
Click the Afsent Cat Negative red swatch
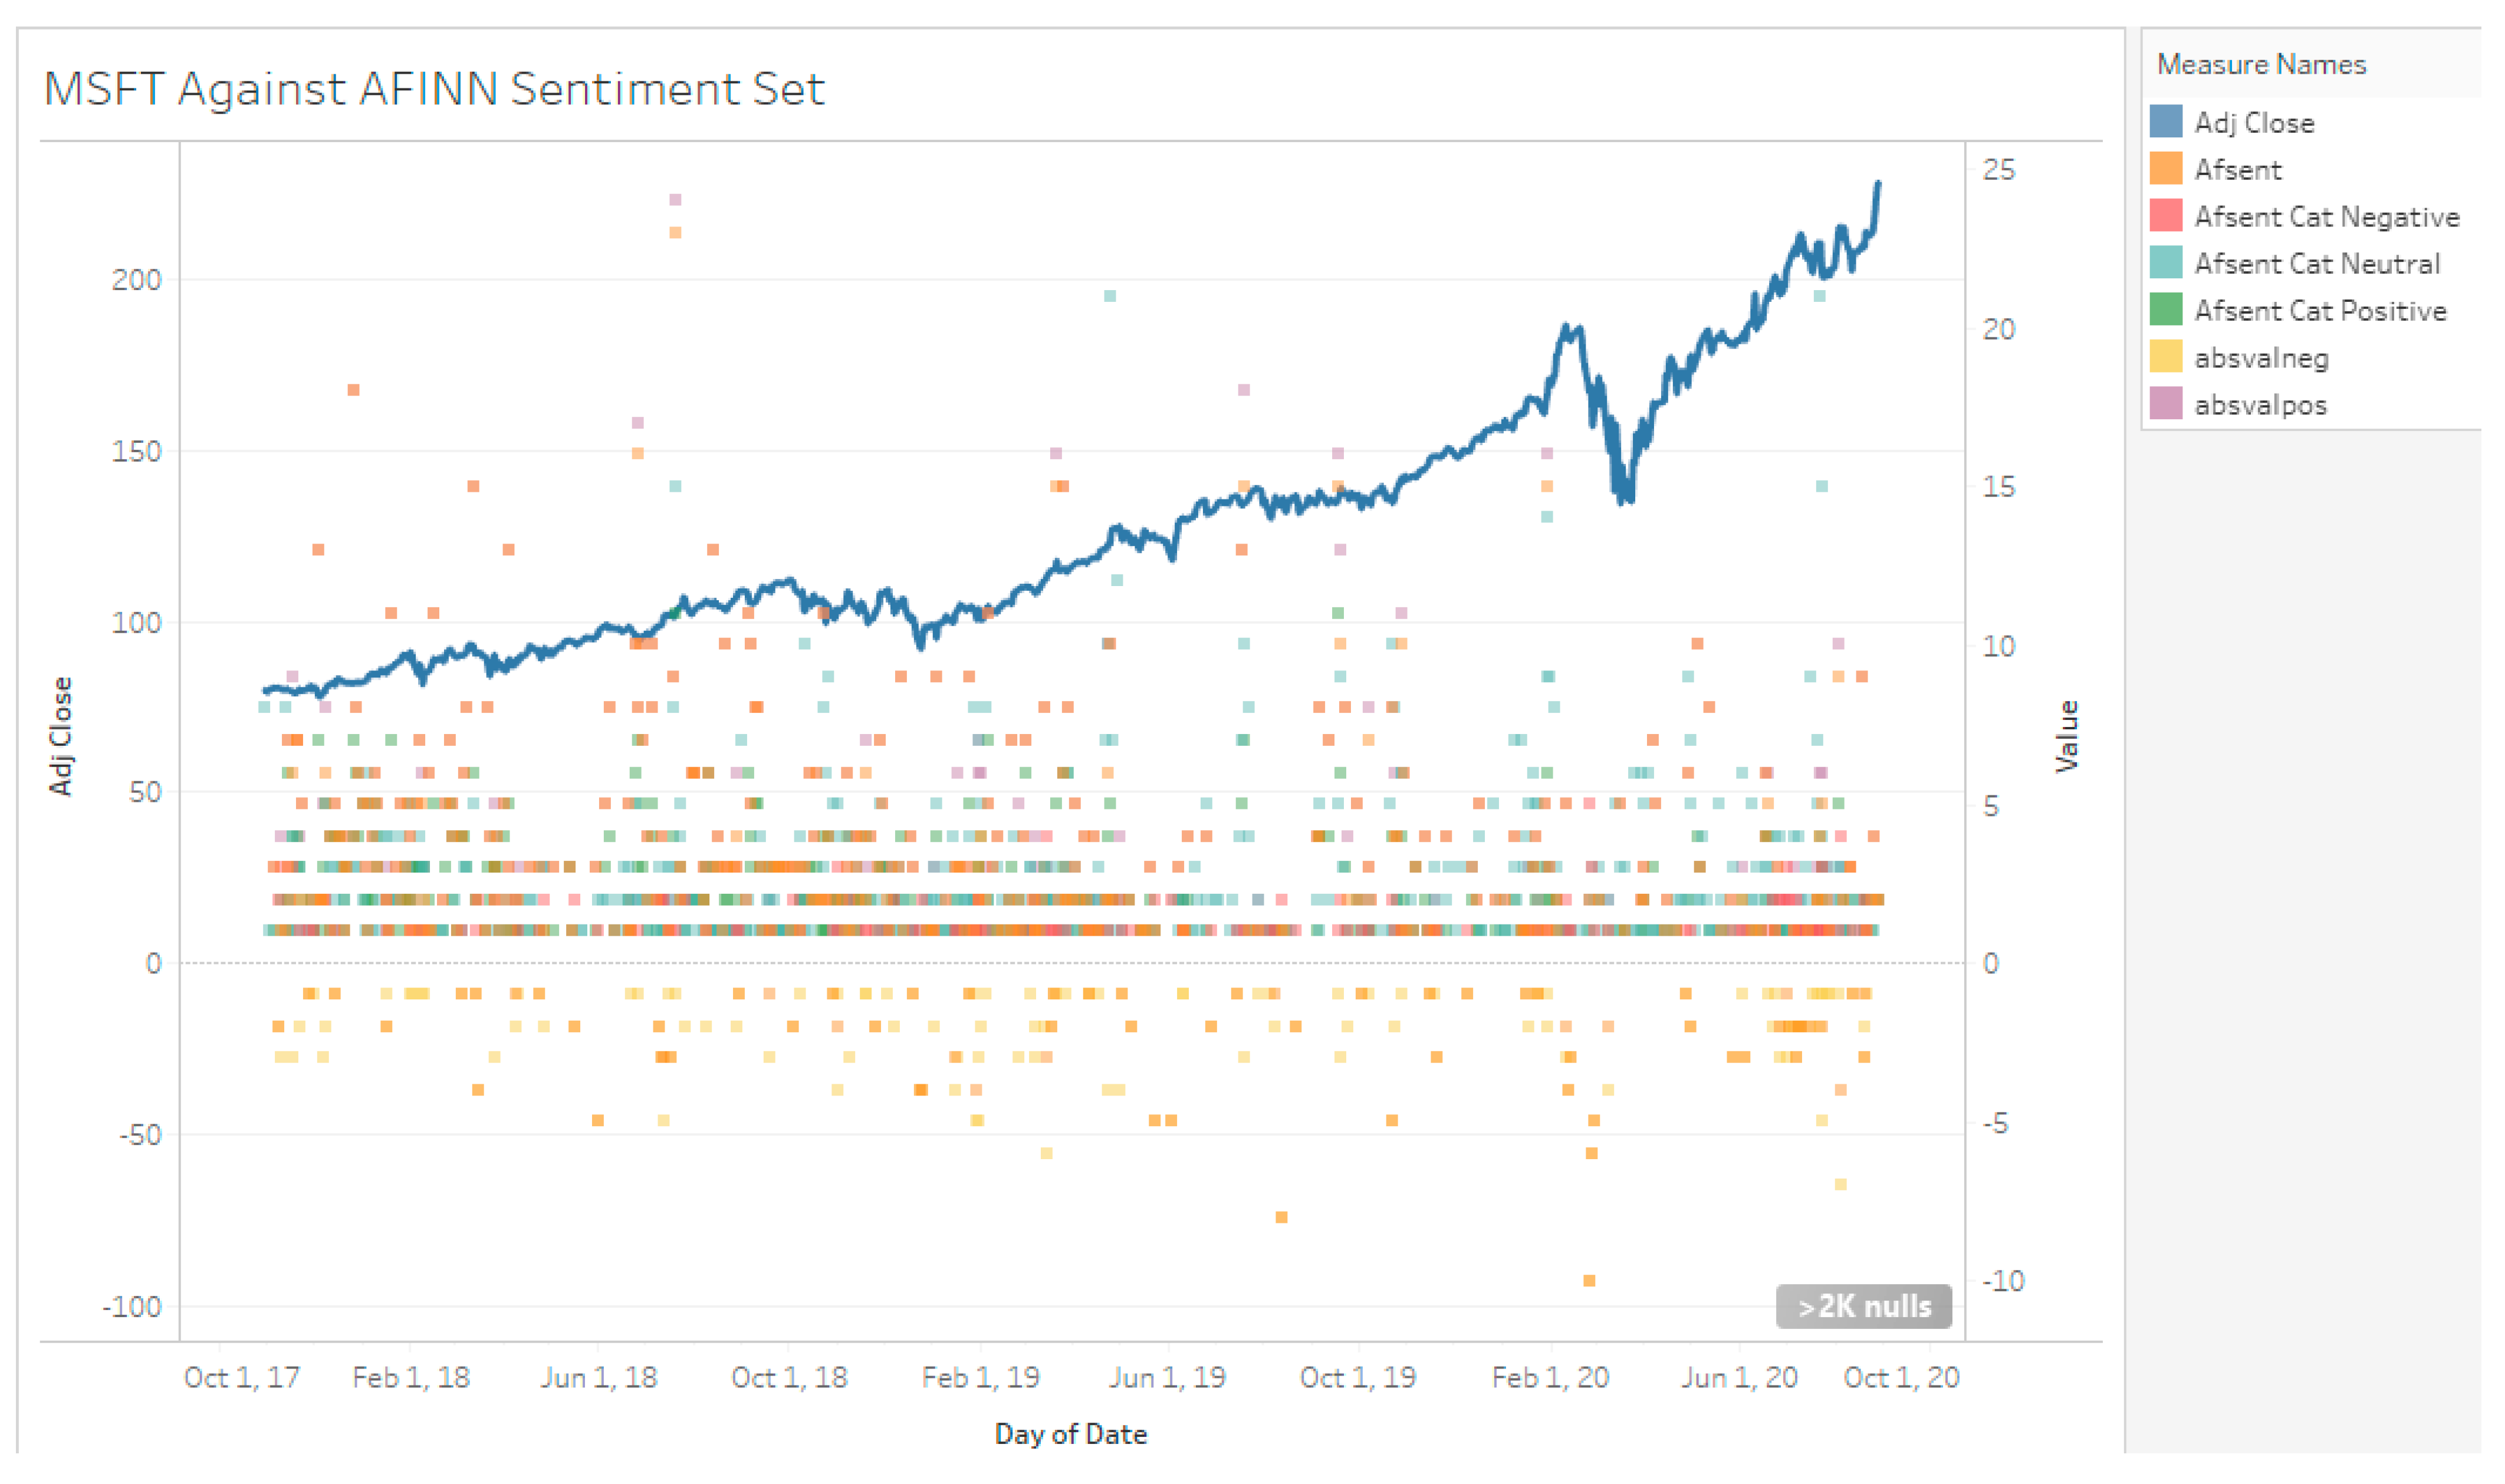tap(2166, 216)
